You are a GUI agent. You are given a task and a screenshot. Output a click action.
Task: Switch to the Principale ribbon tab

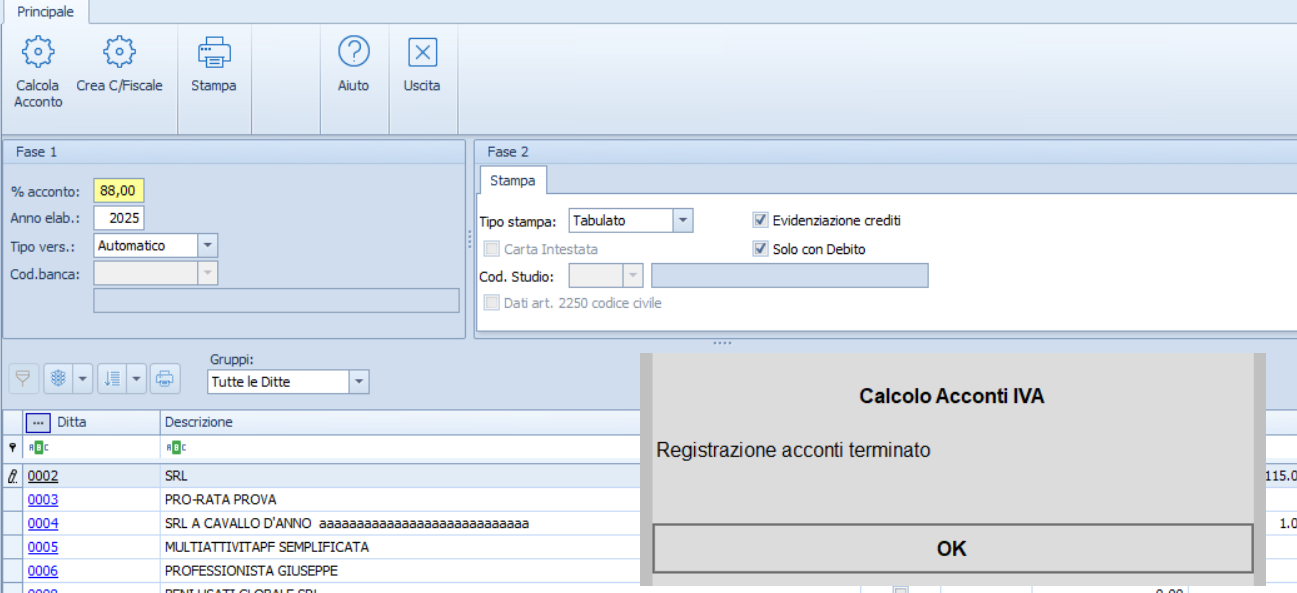click(x=45, y=12)
